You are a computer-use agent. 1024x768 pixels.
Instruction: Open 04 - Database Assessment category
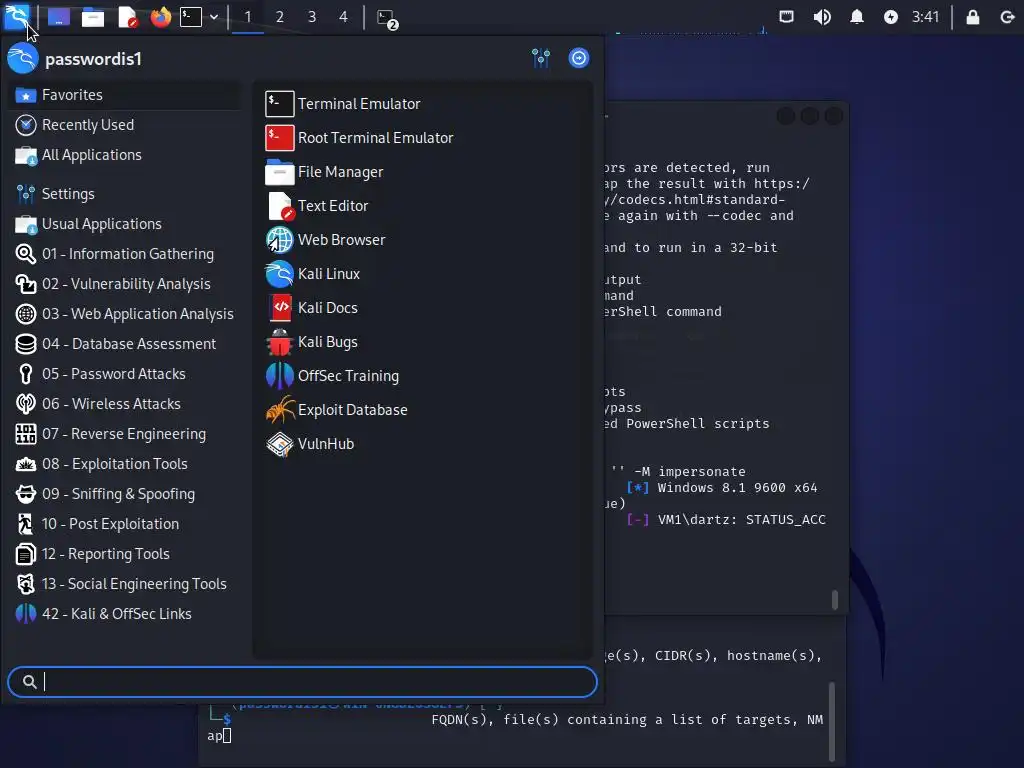[124, 344]
